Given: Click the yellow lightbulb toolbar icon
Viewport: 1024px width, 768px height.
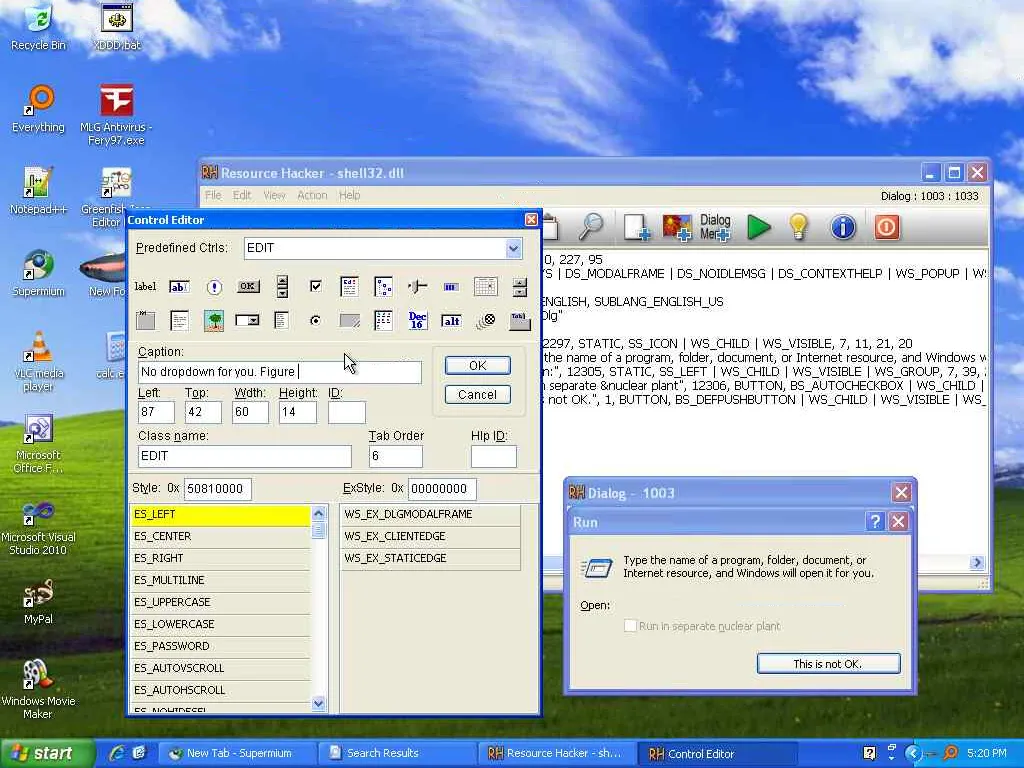Looking at the screenshot, I should (x=798, y=227).
